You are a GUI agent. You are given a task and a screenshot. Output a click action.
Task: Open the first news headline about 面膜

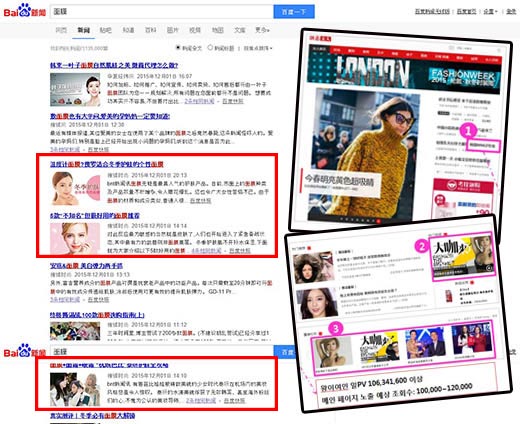114,65
